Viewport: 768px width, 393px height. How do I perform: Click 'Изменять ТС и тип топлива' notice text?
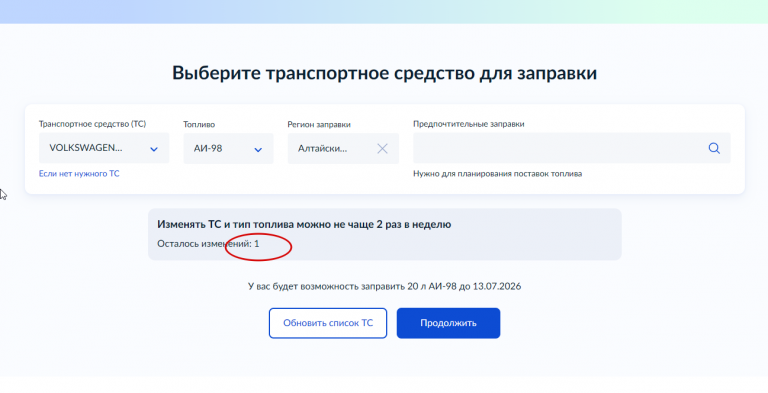click(x=304, y=224)
